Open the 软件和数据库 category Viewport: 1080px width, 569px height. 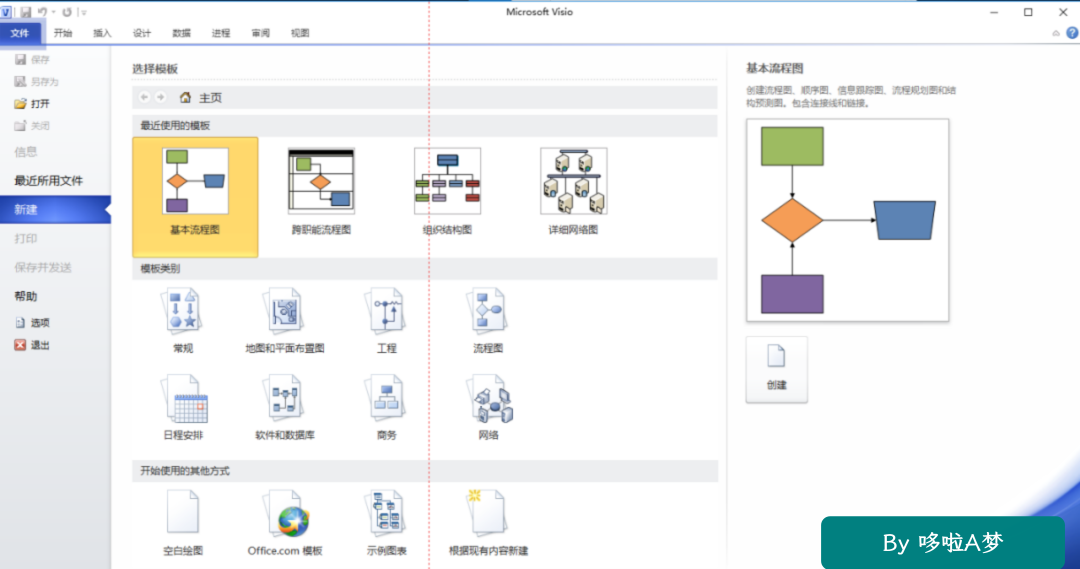(x=284, y=408)
